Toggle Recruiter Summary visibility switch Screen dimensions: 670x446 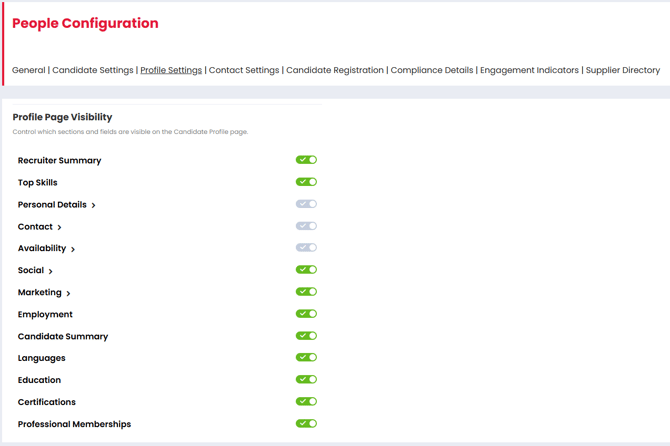click(306, 160)
